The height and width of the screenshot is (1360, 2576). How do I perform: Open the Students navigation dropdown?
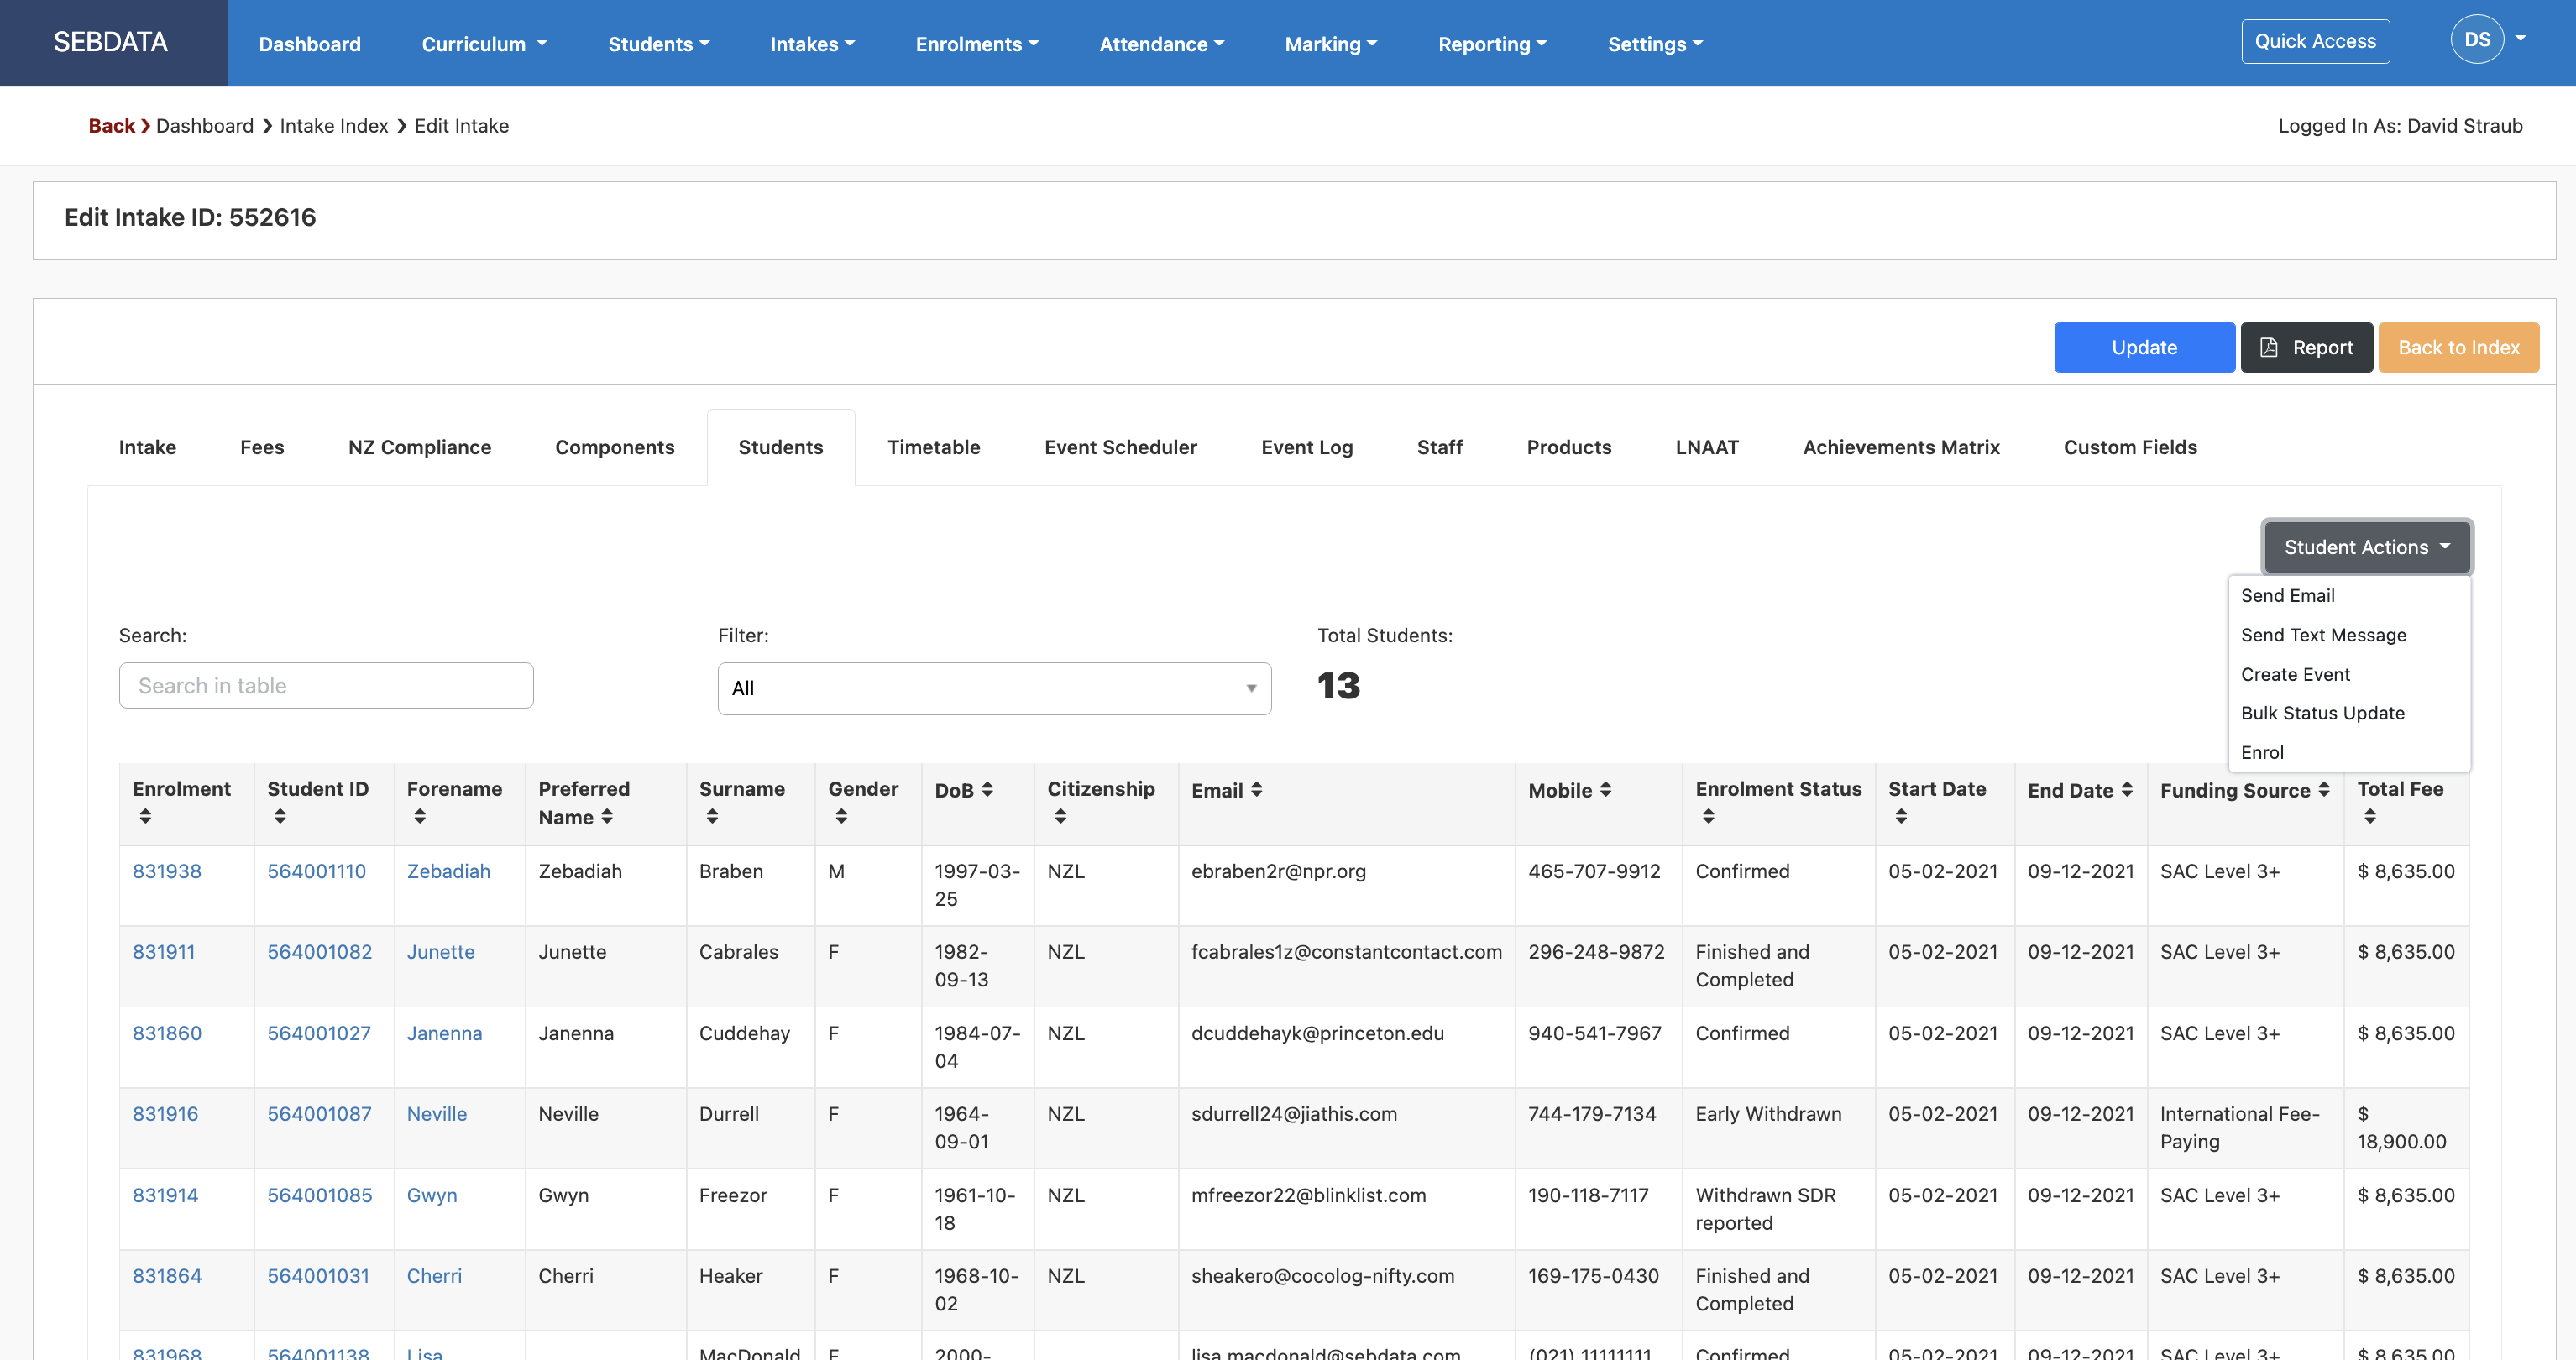658,44
